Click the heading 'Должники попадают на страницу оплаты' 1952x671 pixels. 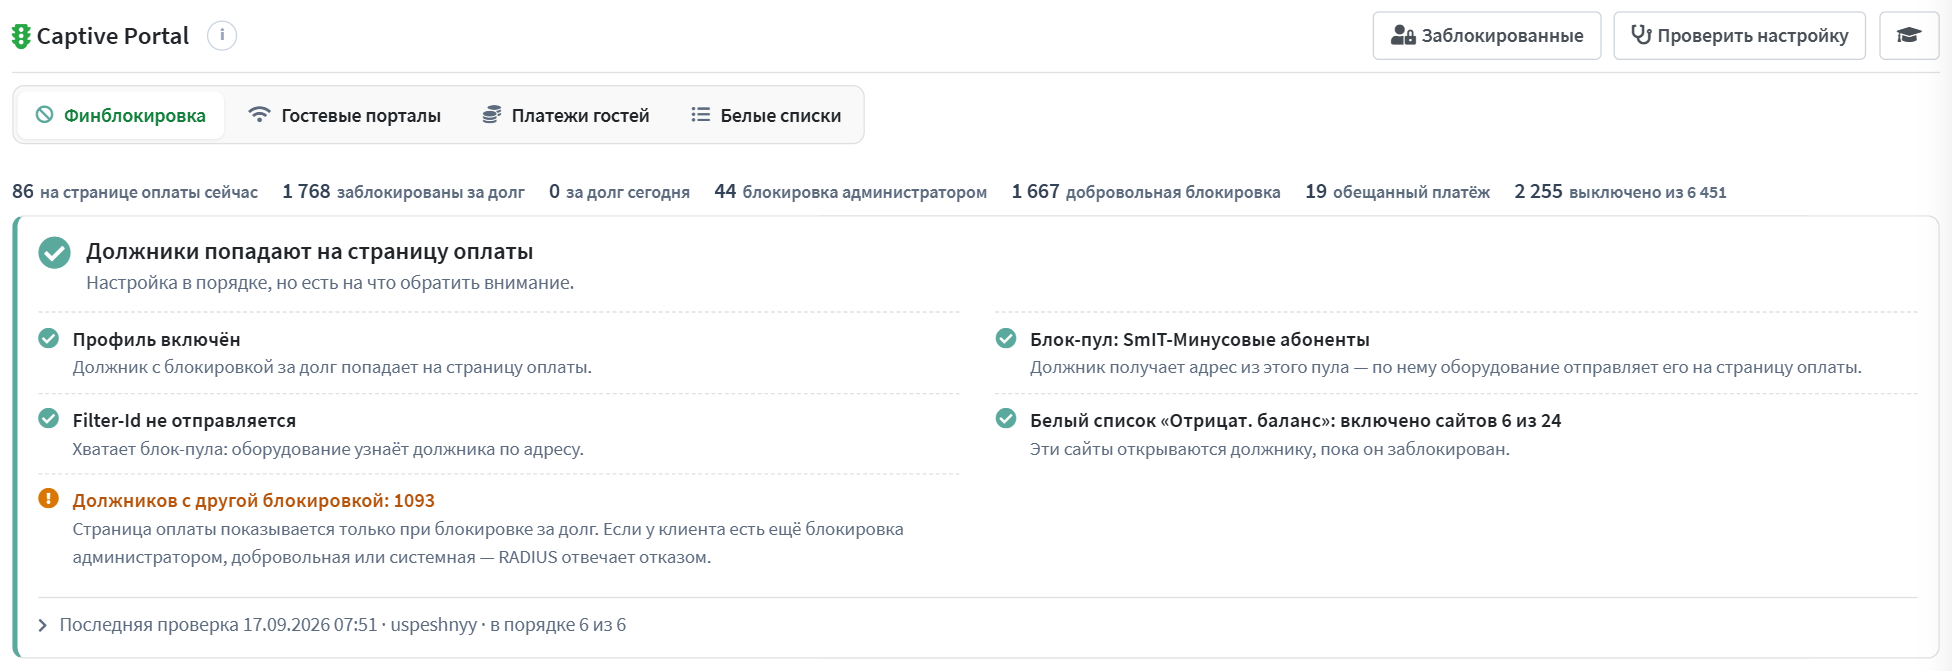(x=309, y=252)
